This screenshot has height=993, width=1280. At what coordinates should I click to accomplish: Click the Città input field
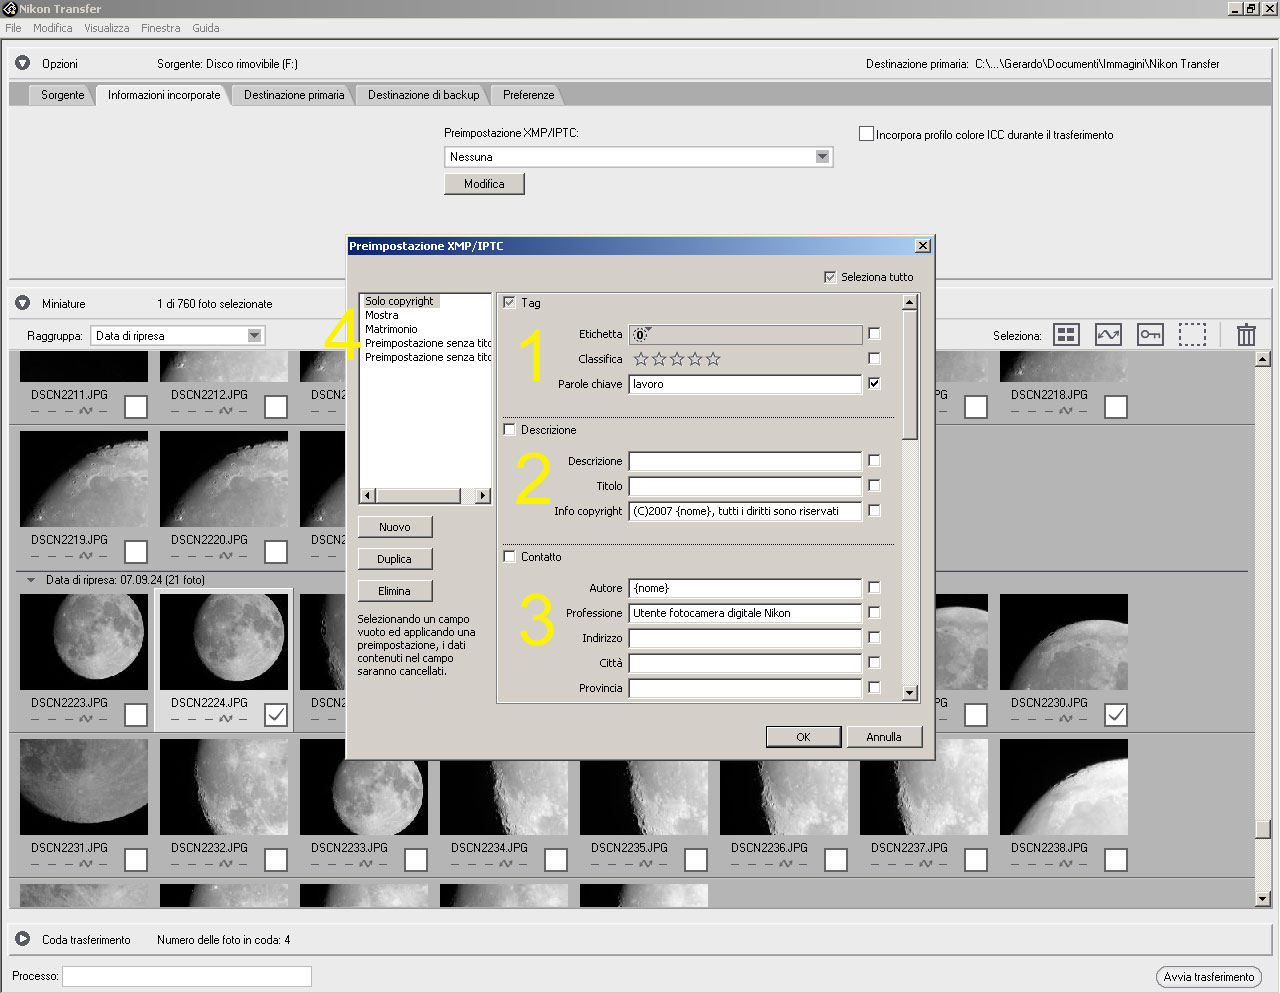[x=745, y=663]
